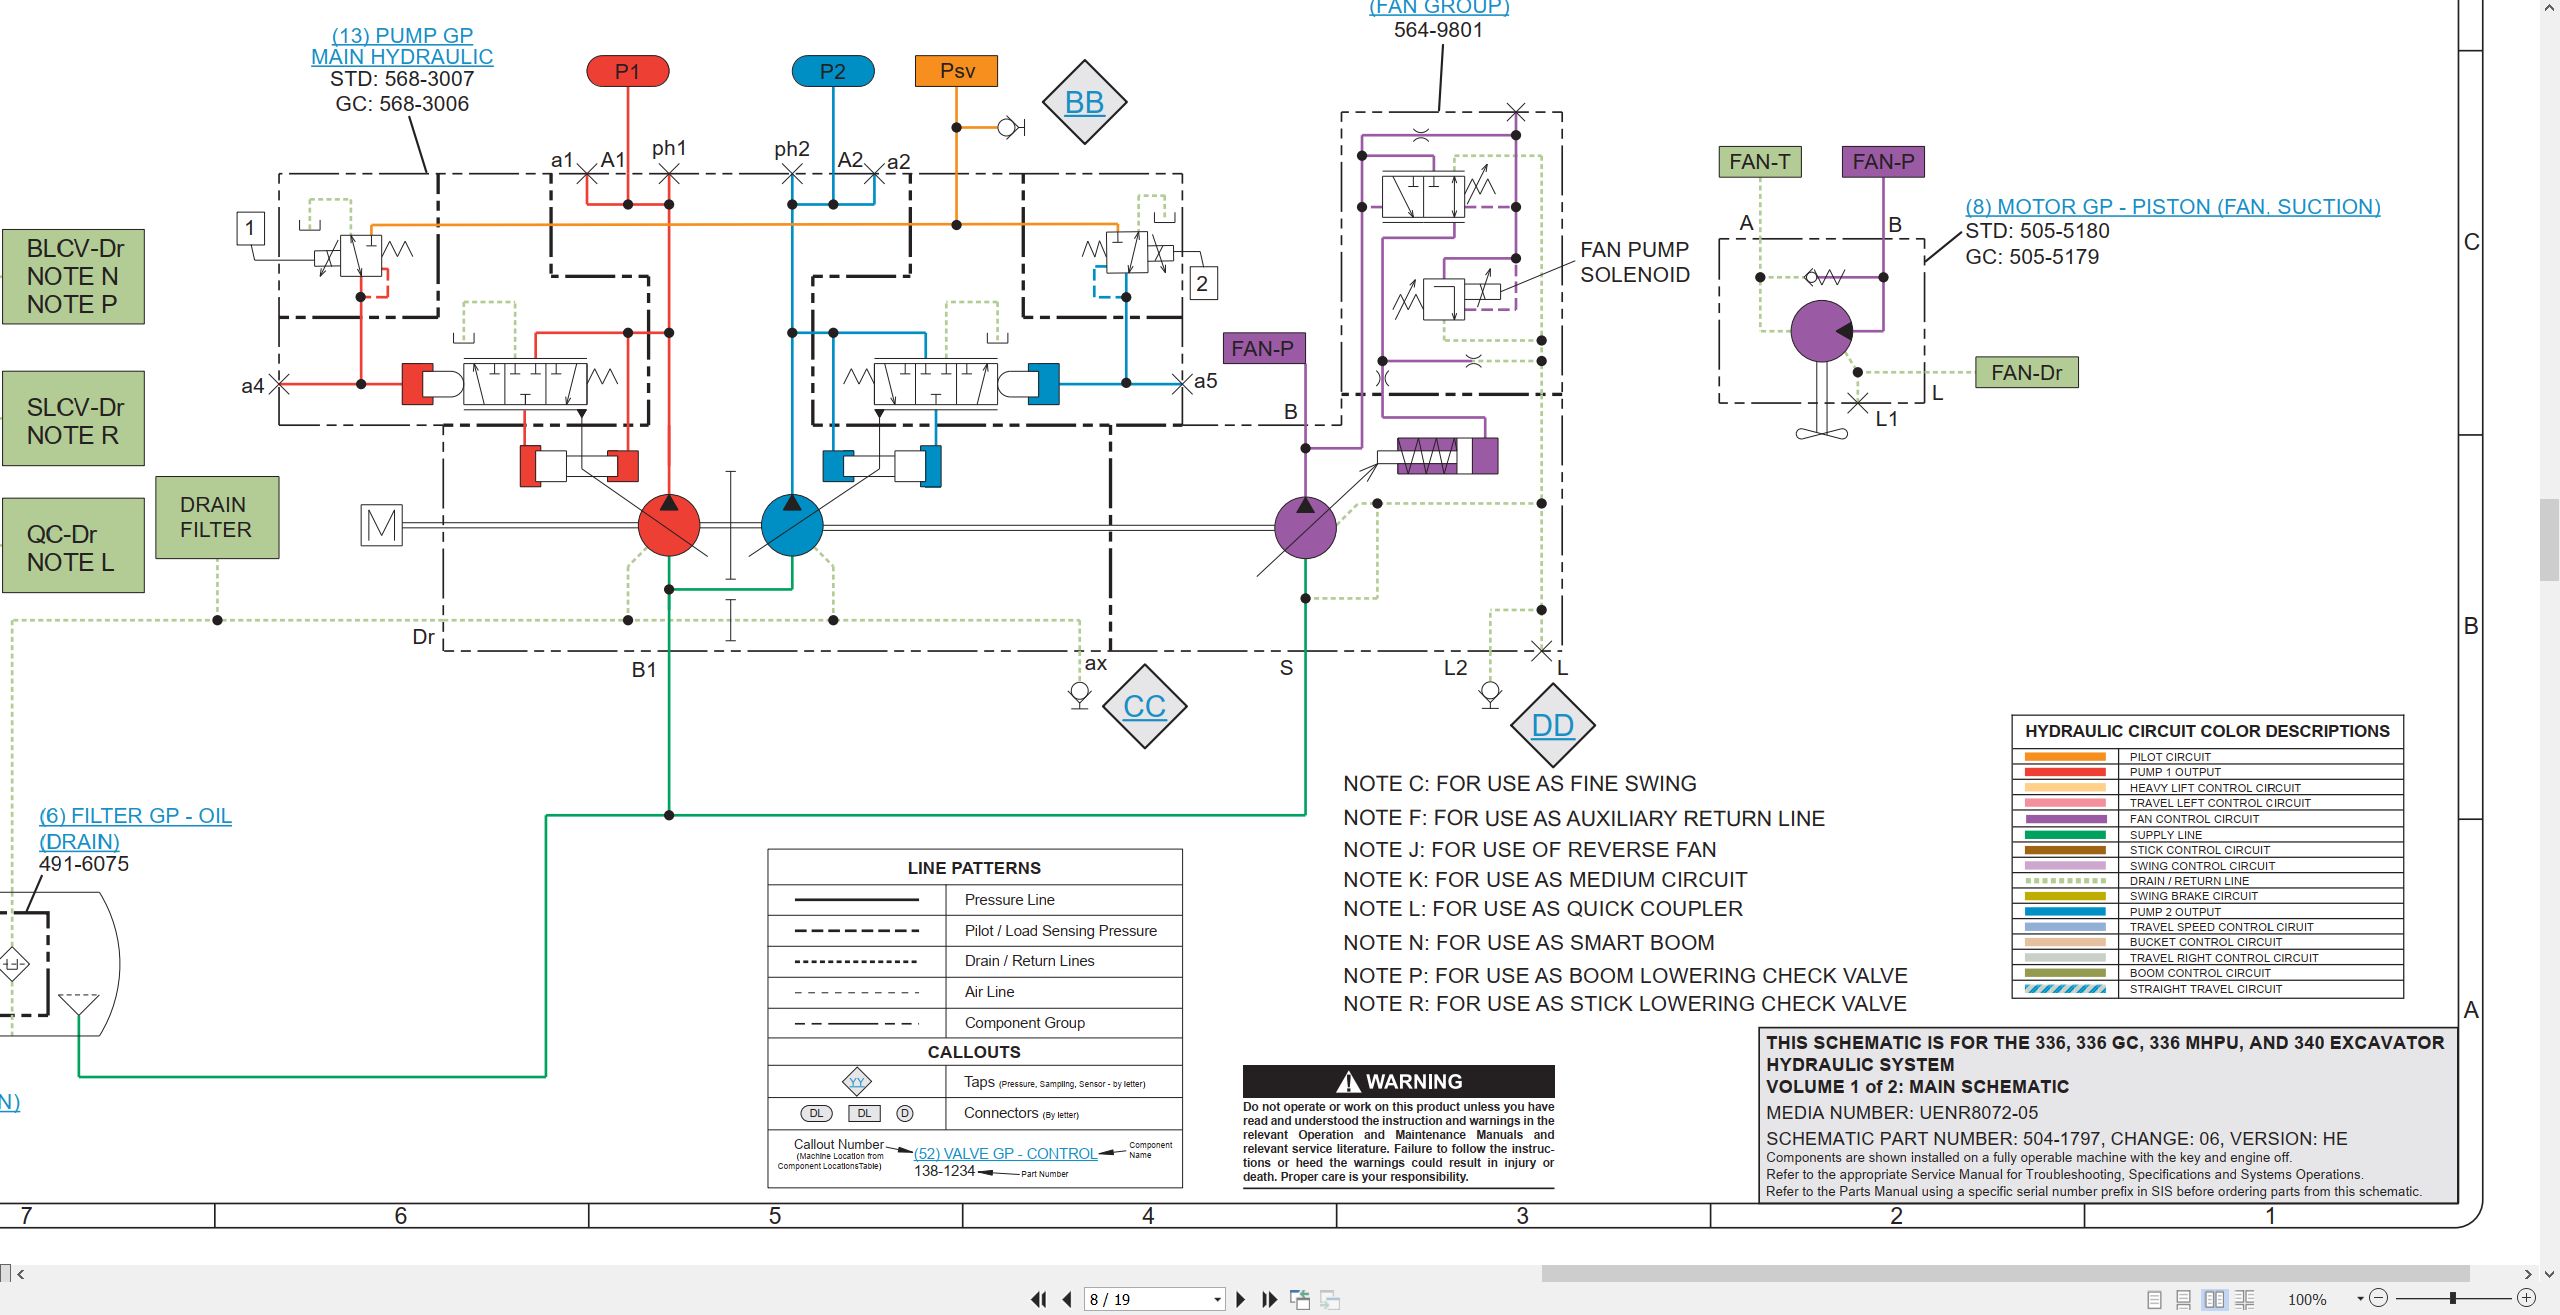Viewport: 2560px width, 1315px height.
Task: Click the BB tap callout diamond
Action: click(x=1084, y=102)
